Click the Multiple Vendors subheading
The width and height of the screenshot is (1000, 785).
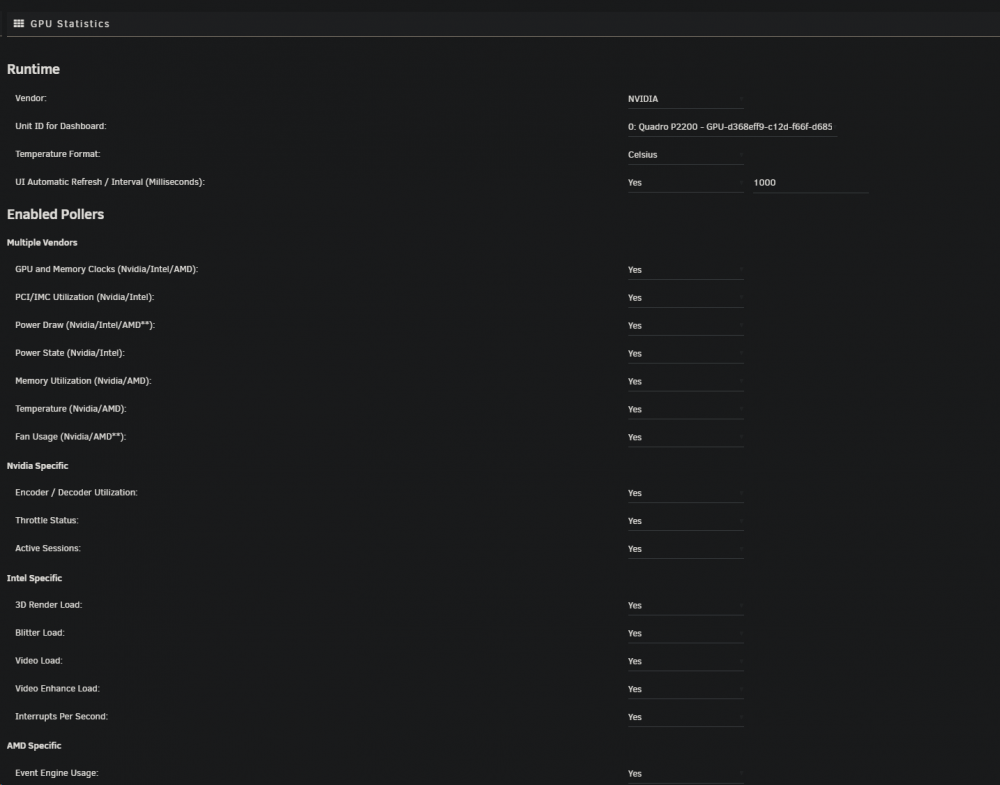[x=42, y=242]
